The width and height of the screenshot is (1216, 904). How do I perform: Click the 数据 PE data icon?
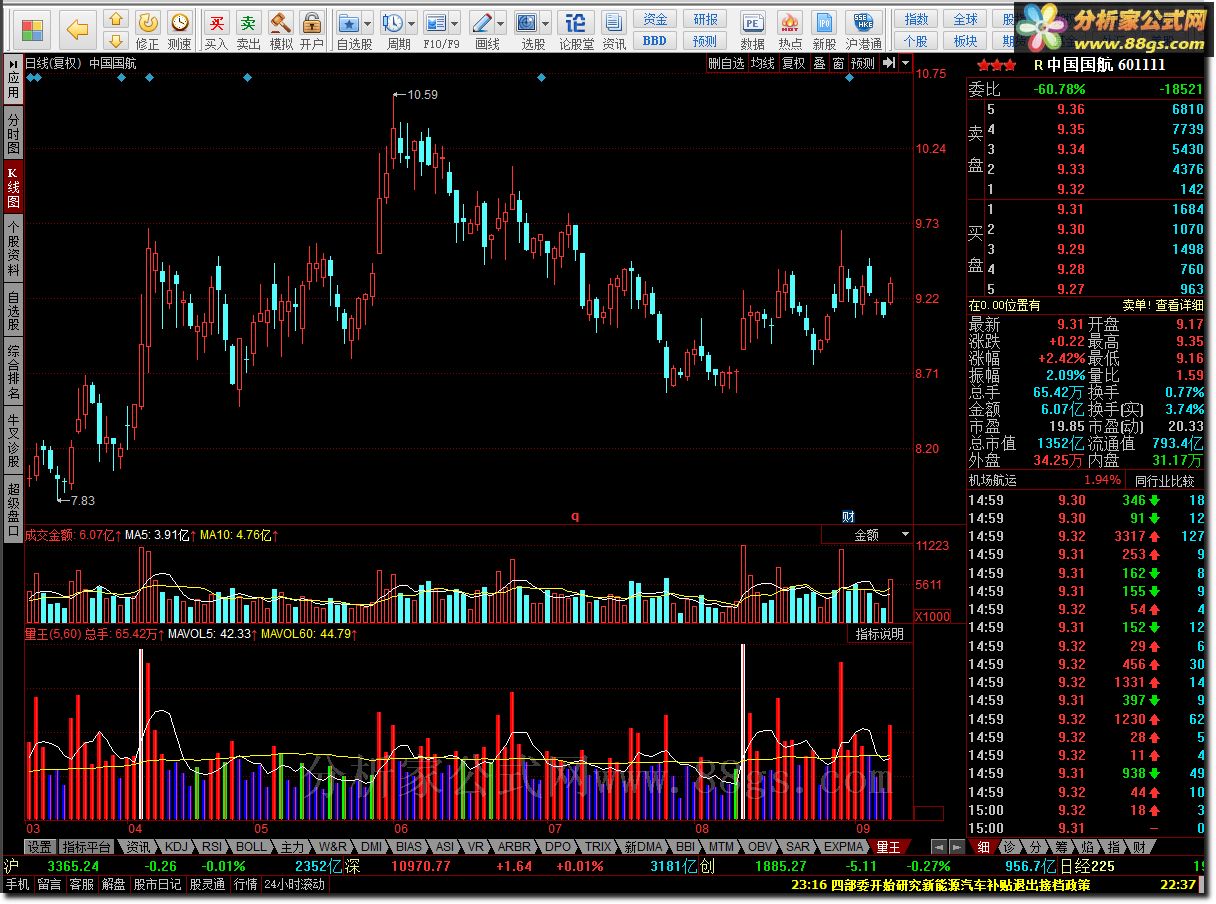(x=752, y=30)
